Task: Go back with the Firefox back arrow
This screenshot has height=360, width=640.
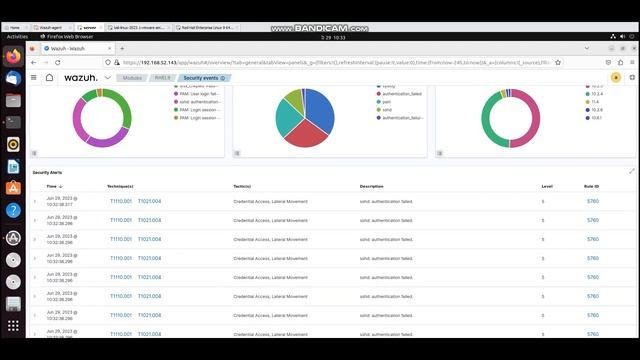Action: click(33, 62)
